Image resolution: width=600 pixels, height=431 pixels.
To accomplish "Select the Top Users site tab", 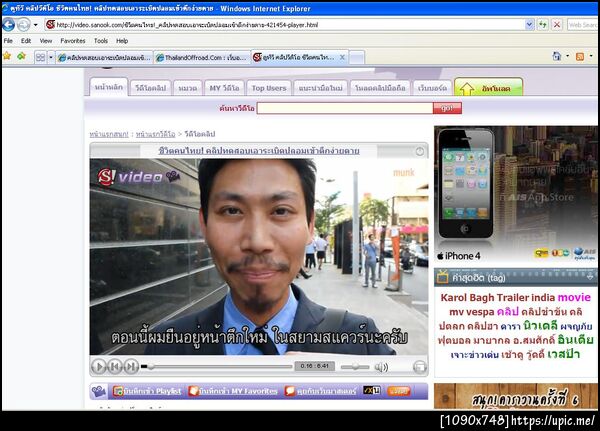I will 269,88.
